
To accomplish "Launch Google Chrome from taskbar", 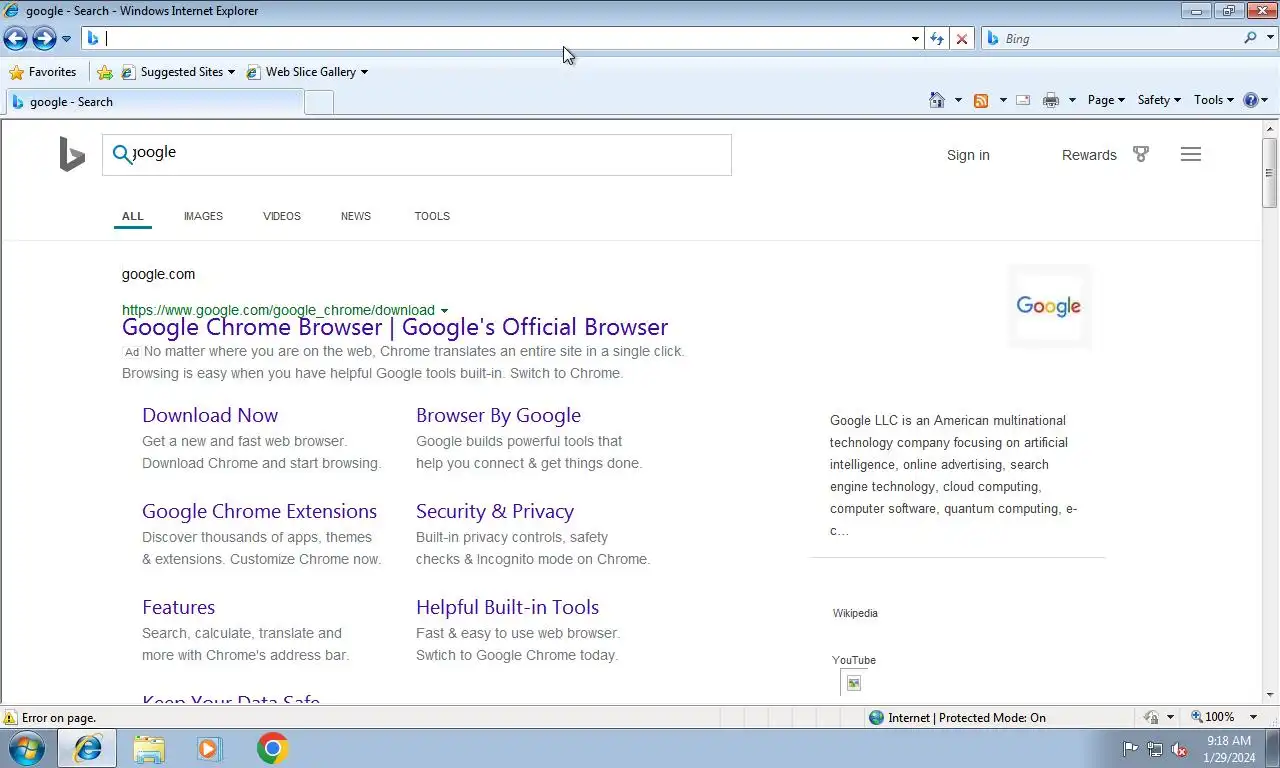I will point(272,748).
